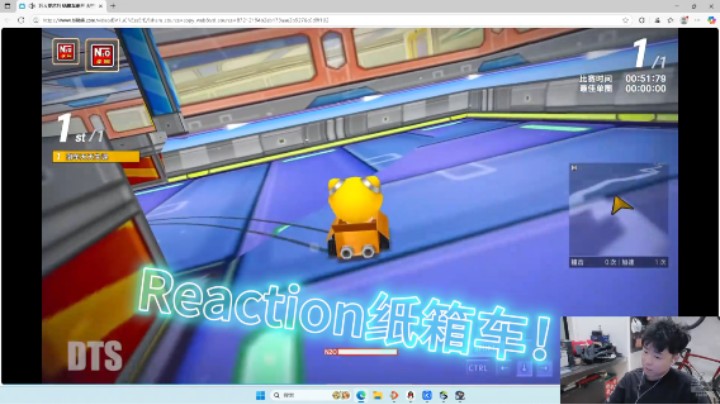Screen dimensions: 720x404
Task: Click the yellow player name bar
Action: tap(96, 157)
